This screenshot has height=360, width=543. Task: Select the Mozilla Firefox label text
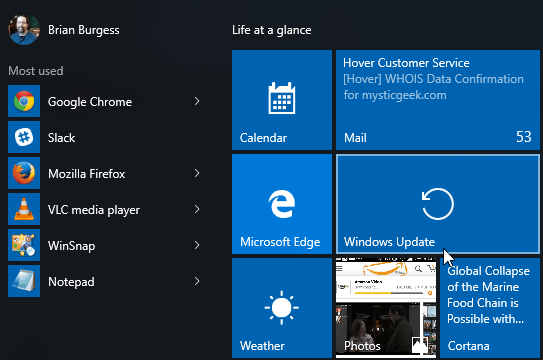point(87,174)
